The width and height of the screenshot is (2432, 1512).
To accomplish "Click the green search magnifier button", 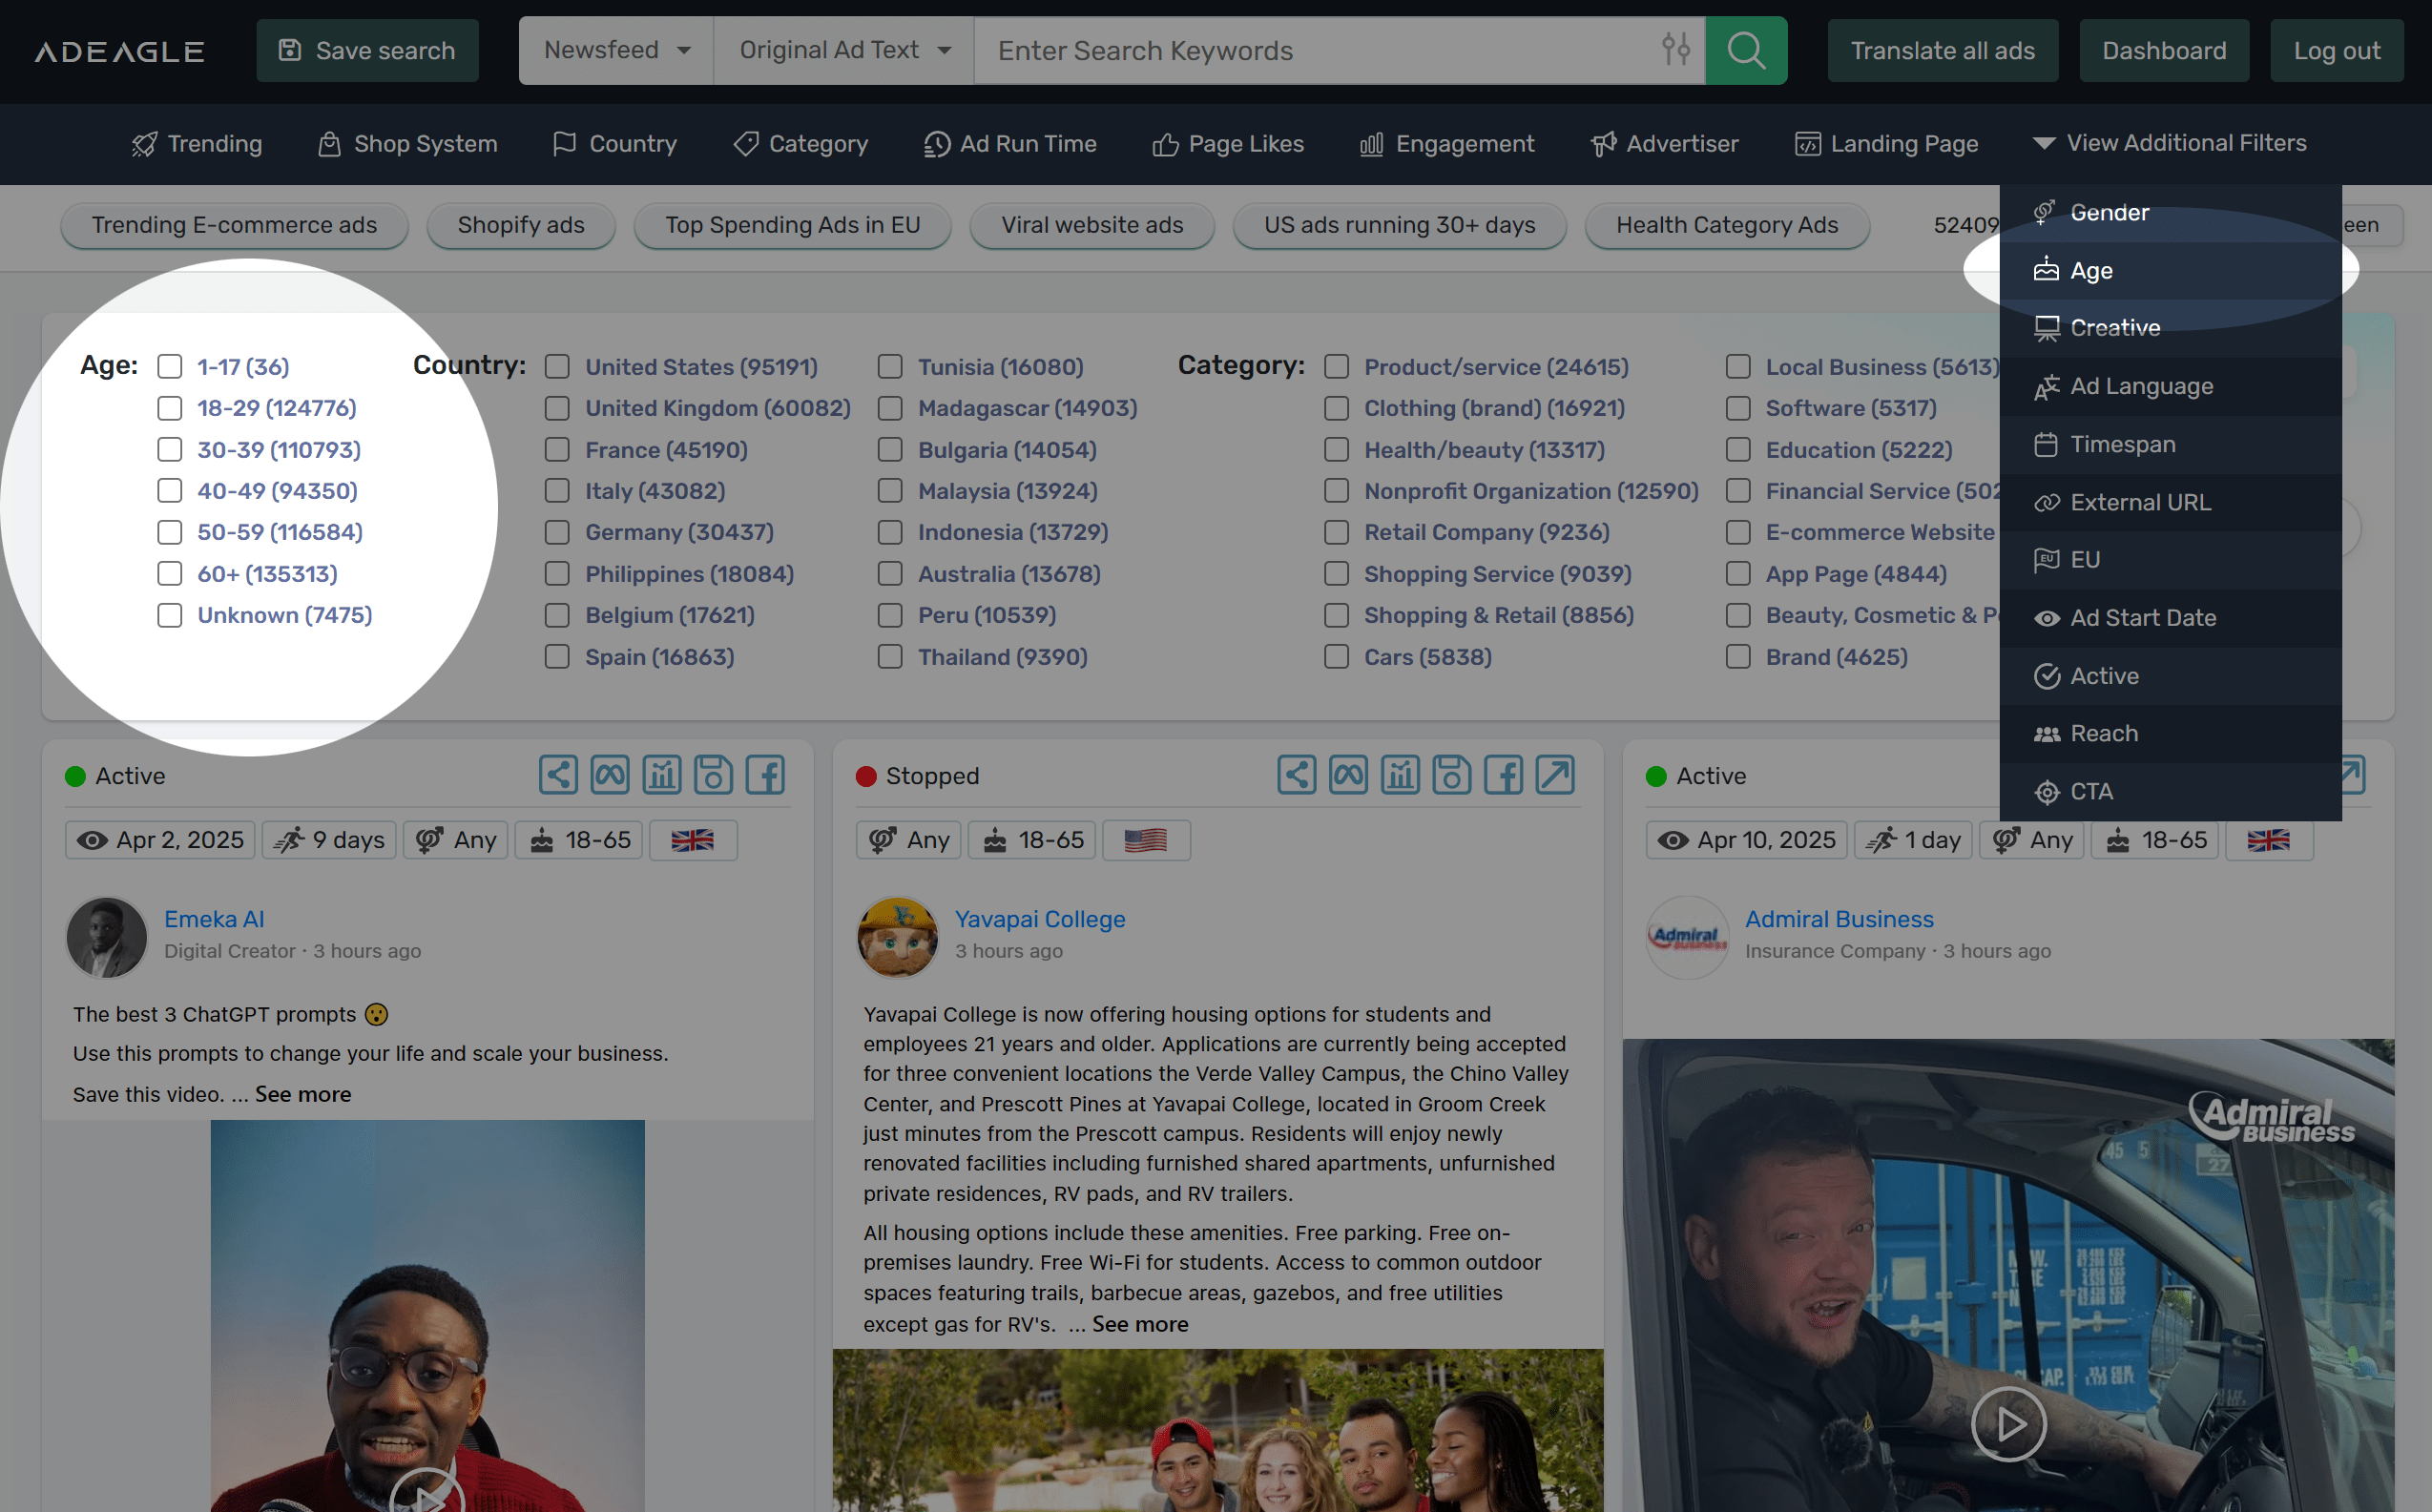I will tap(1746, 50).
